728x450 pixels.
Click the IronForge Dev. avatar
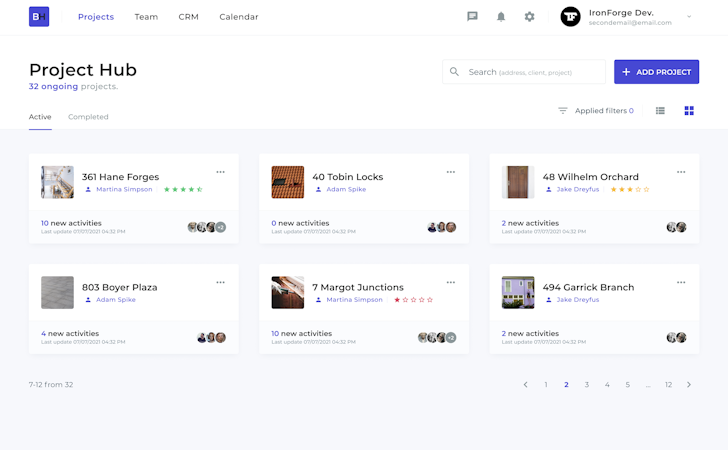click(570, 17)
